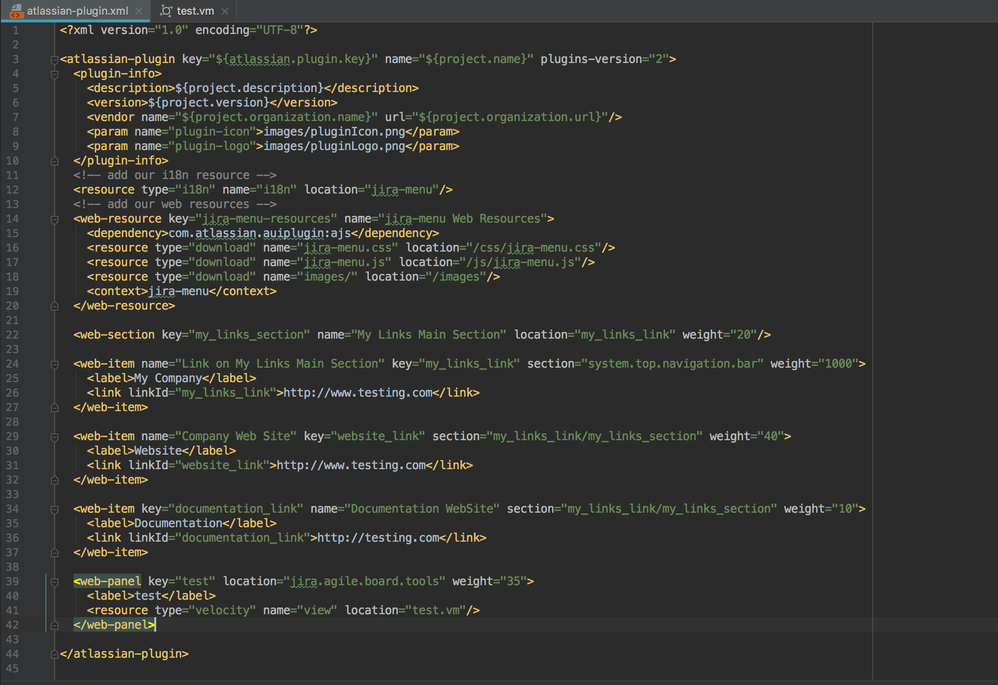
Task: Click the ${project.version} text
Action: click(209, 102)
